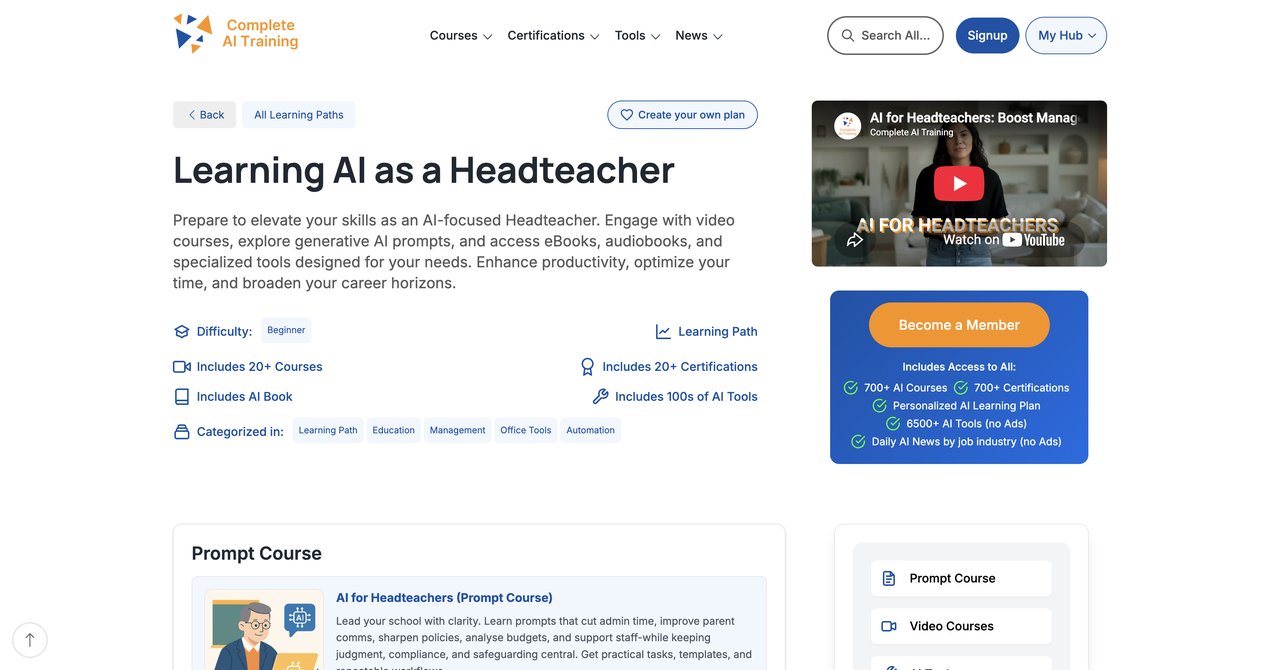
Task: Click the checkmark beside 700+ AI Courses
Action: coord(851,388)
